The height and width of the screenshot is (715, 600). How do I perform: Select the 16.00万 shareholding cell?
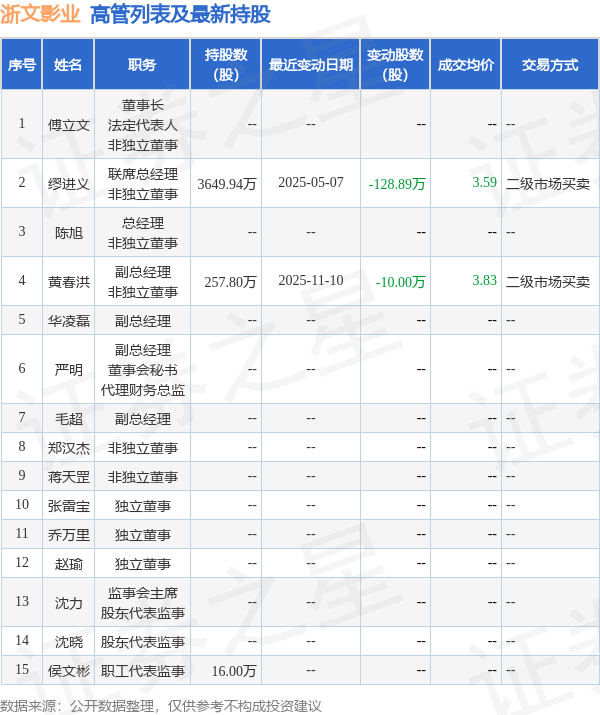[234, 671]
